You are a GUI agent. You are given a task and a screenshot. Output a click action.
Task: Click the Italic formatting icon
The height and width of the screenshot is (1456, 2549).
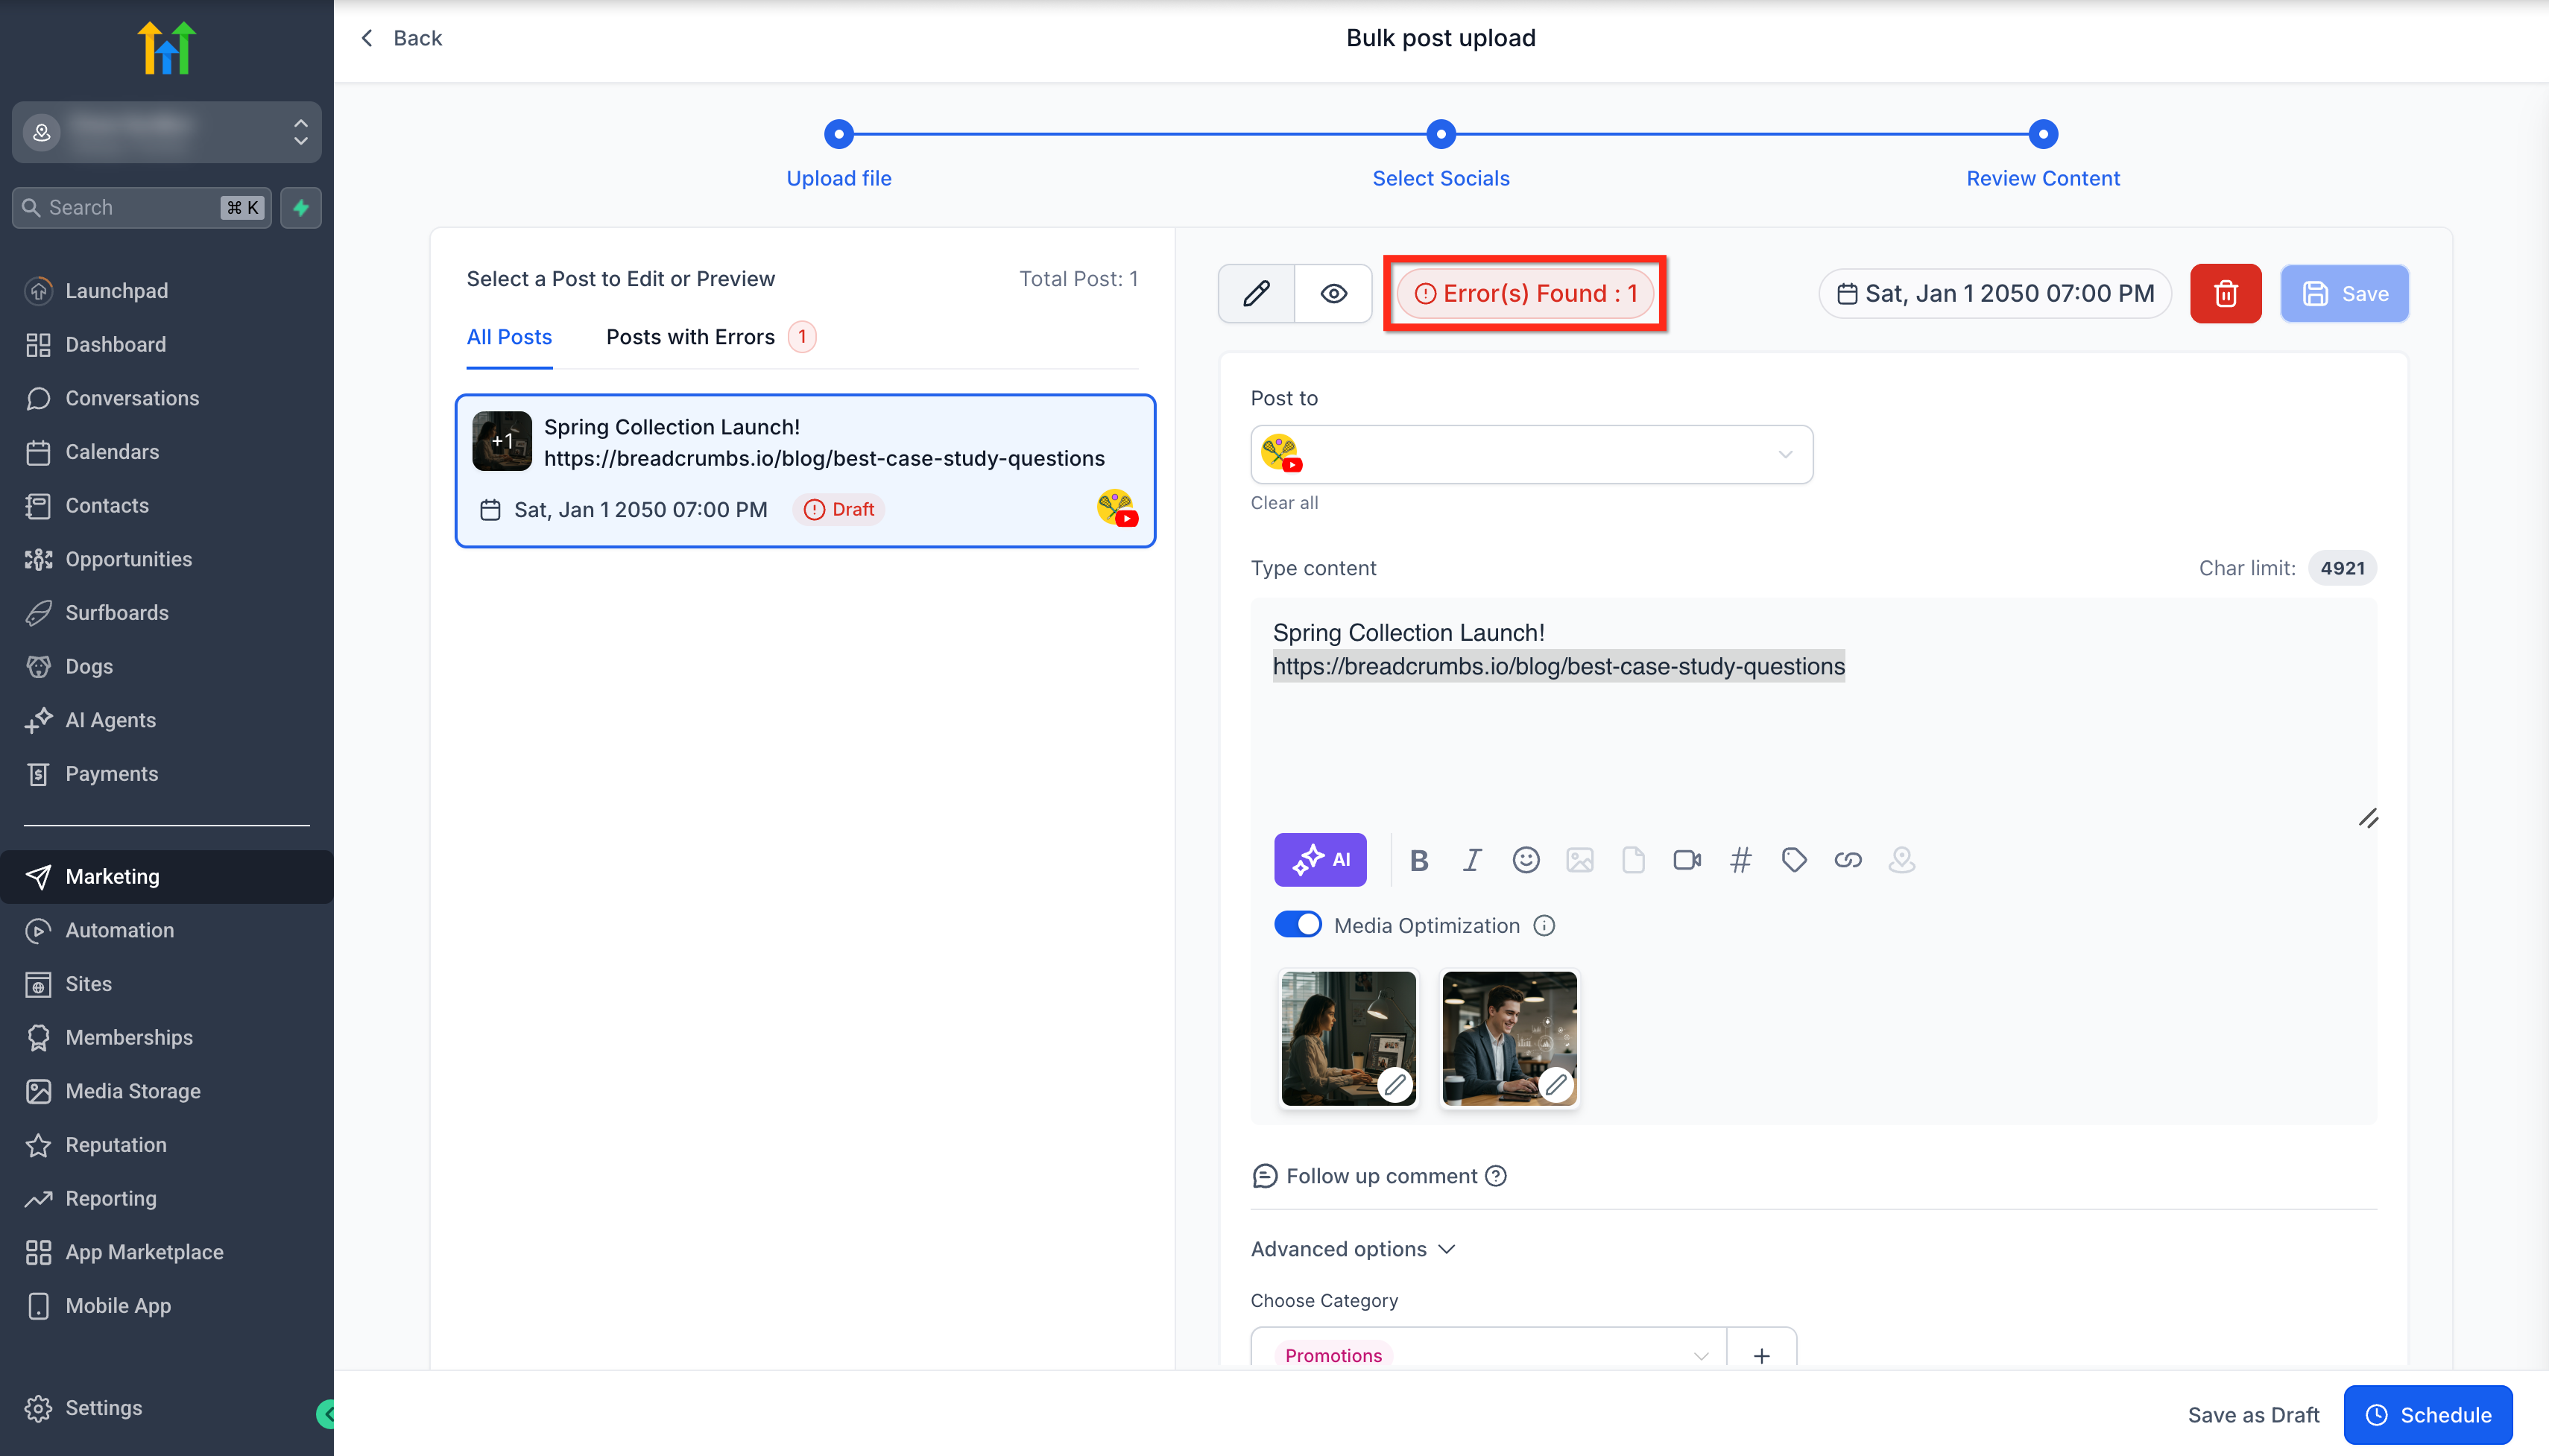pos(1471,860)
